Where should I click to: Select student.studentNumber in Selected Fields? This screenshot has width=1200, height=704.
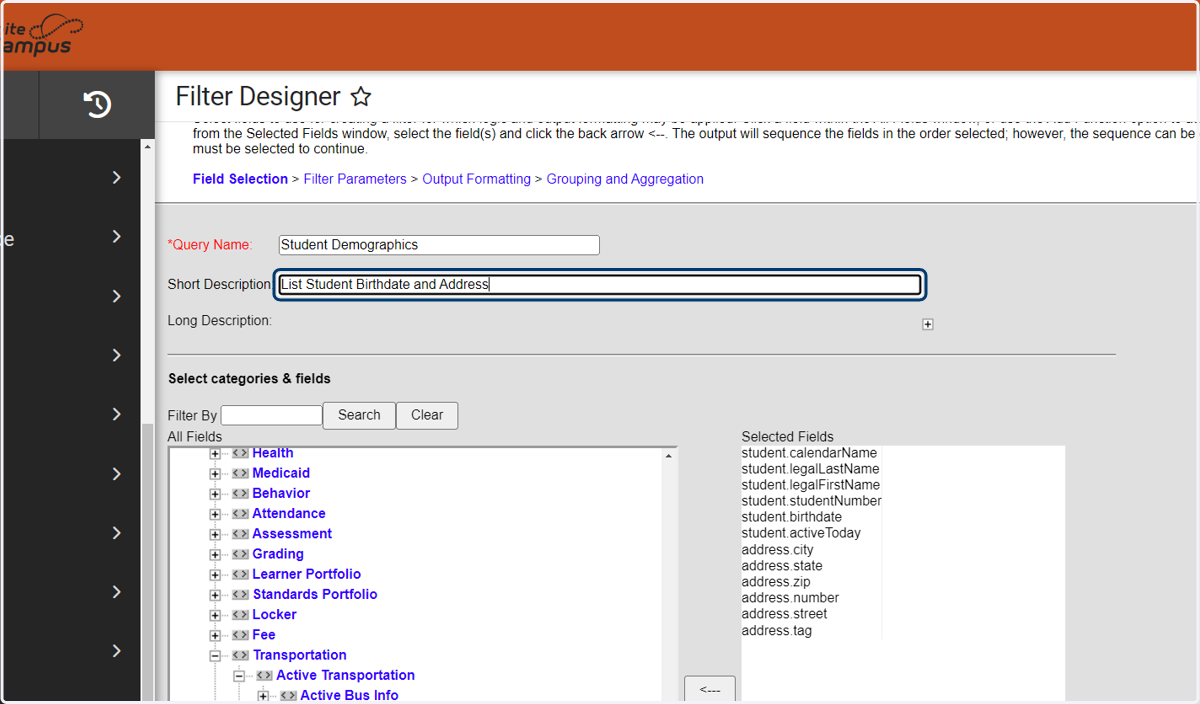pyautogui.click(x=811, y=501)
